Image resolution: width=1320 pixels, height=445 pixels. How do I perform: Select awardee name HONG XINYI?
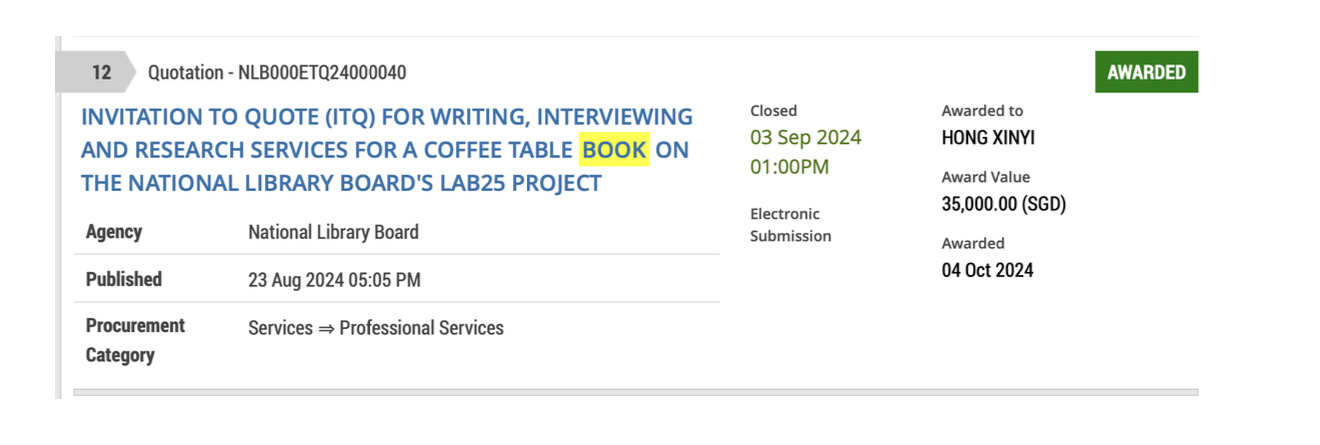[x=988, y=138]
